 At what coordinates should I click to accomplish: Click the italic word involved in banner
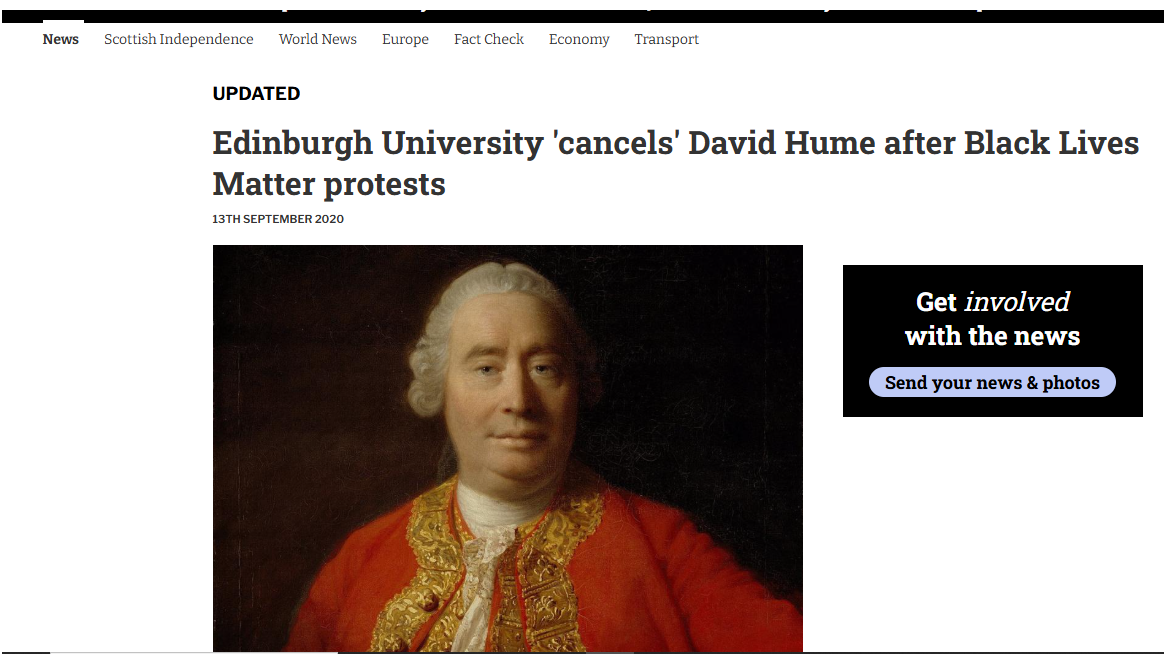point(1017,302)
